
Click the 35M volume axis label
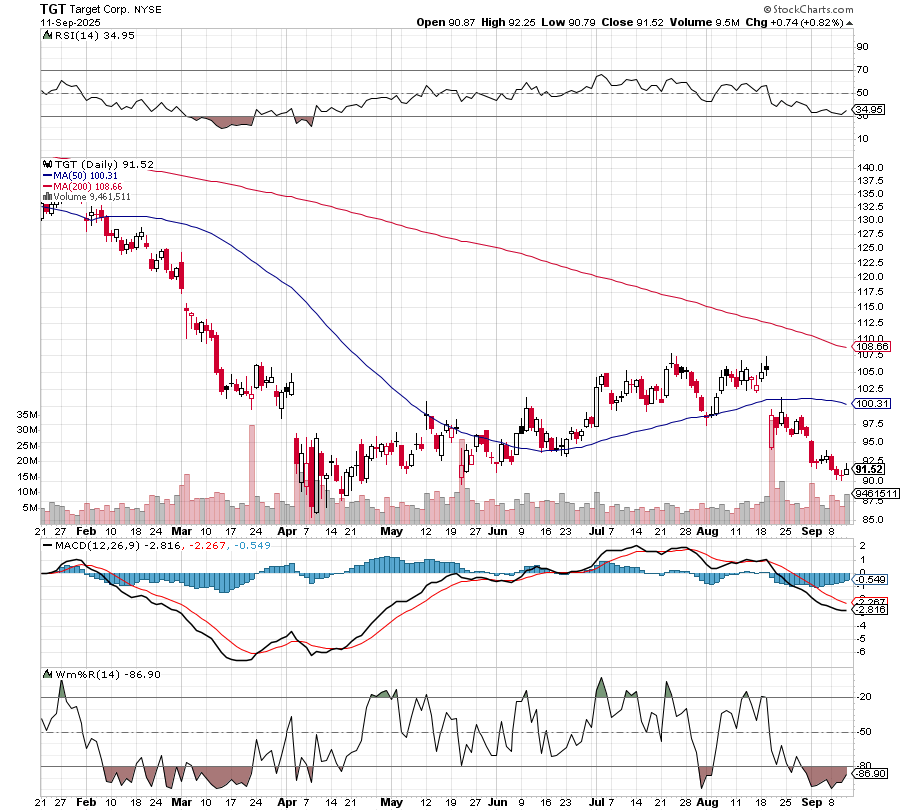pyautogui.click(x=28, y=414)
